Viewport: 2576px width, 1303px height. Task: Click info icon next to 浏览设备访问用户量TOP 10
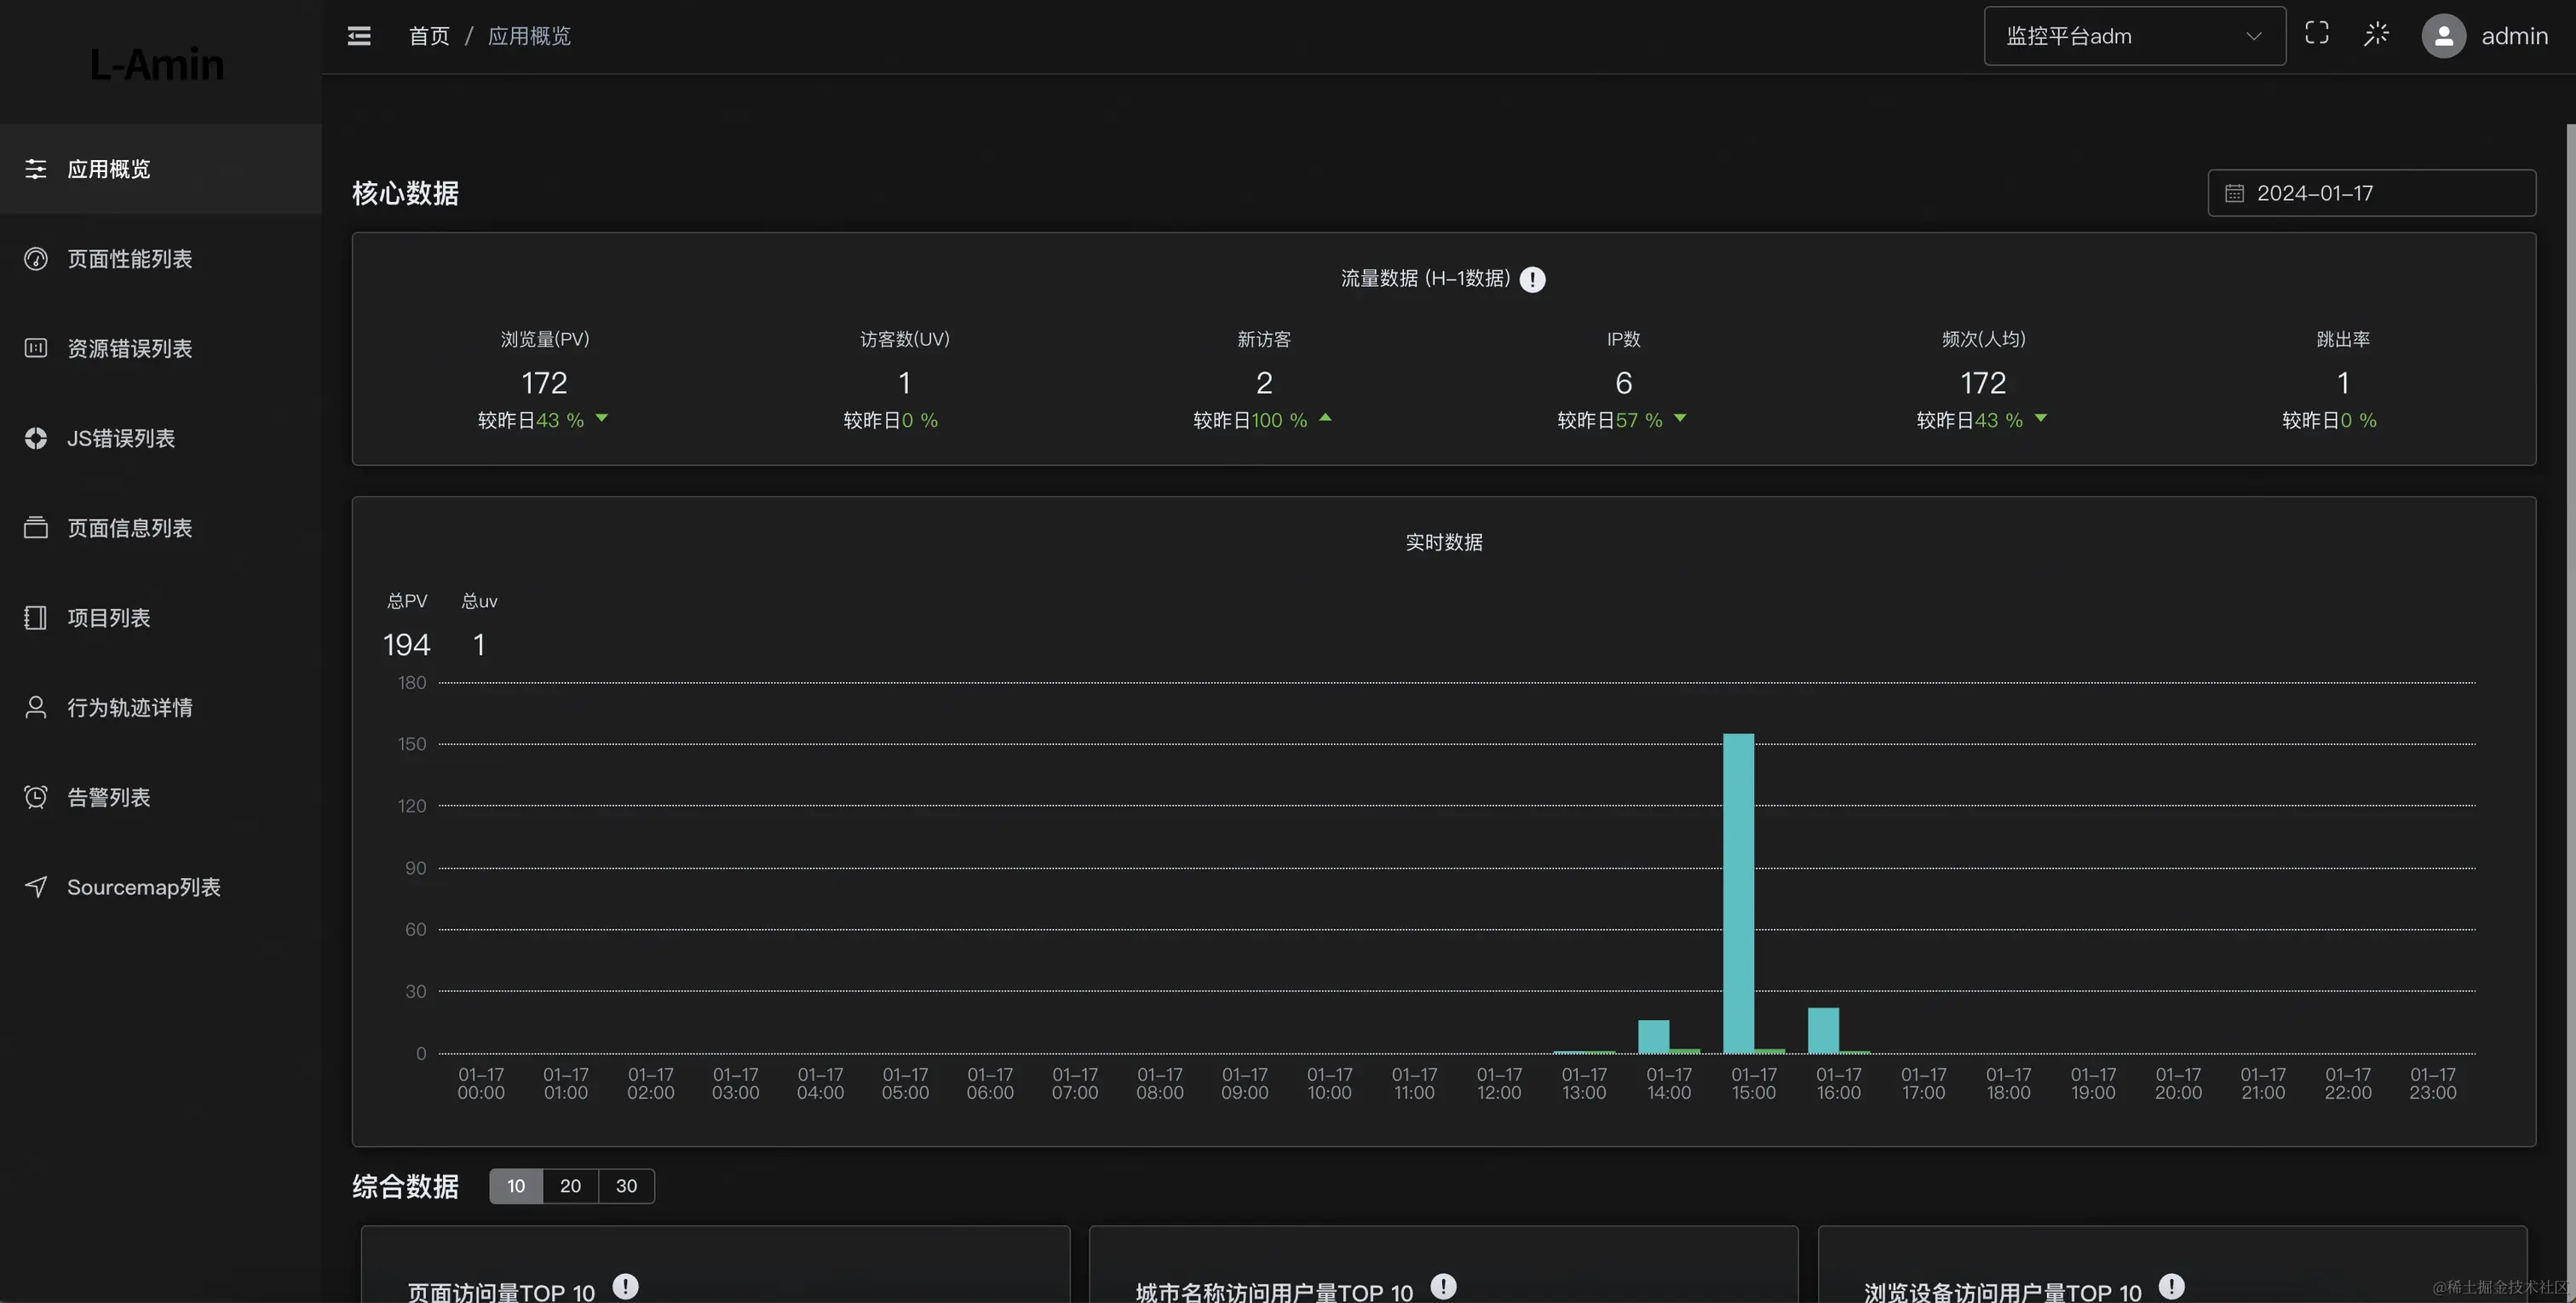point(2171,1286)
